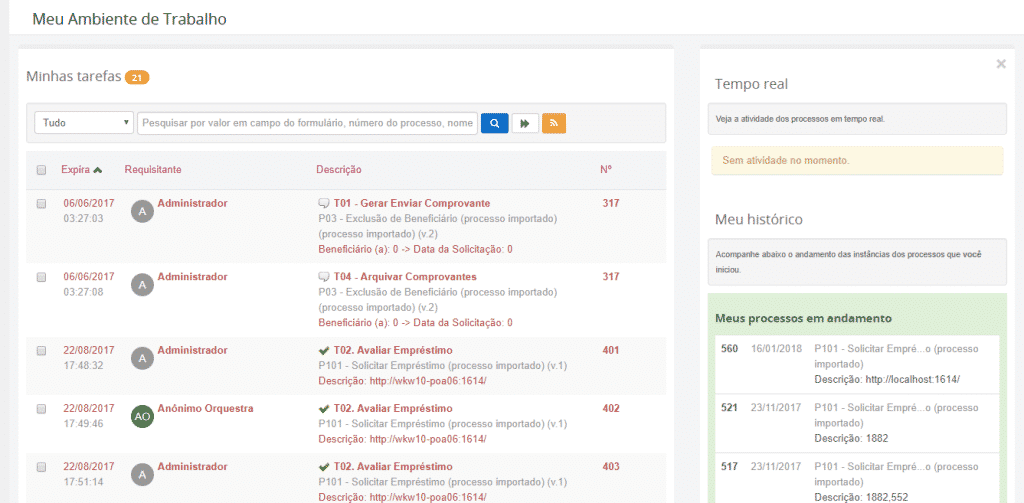Click Descrição: http://localhost:1614/ text
The width and height of the screenshot is (1024, 503).
pos(887,379)
